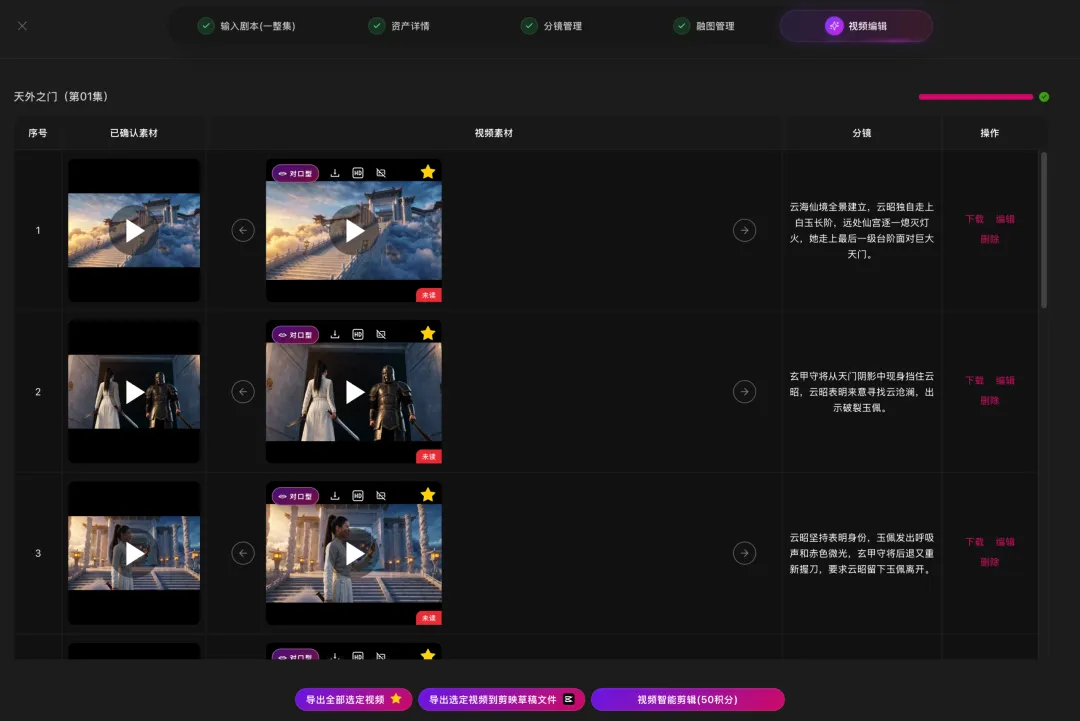Toggle the yellow star on row 1 video
Image resolution: width=1080 pixels, height=721 pixels.
[x=428, y=171]
